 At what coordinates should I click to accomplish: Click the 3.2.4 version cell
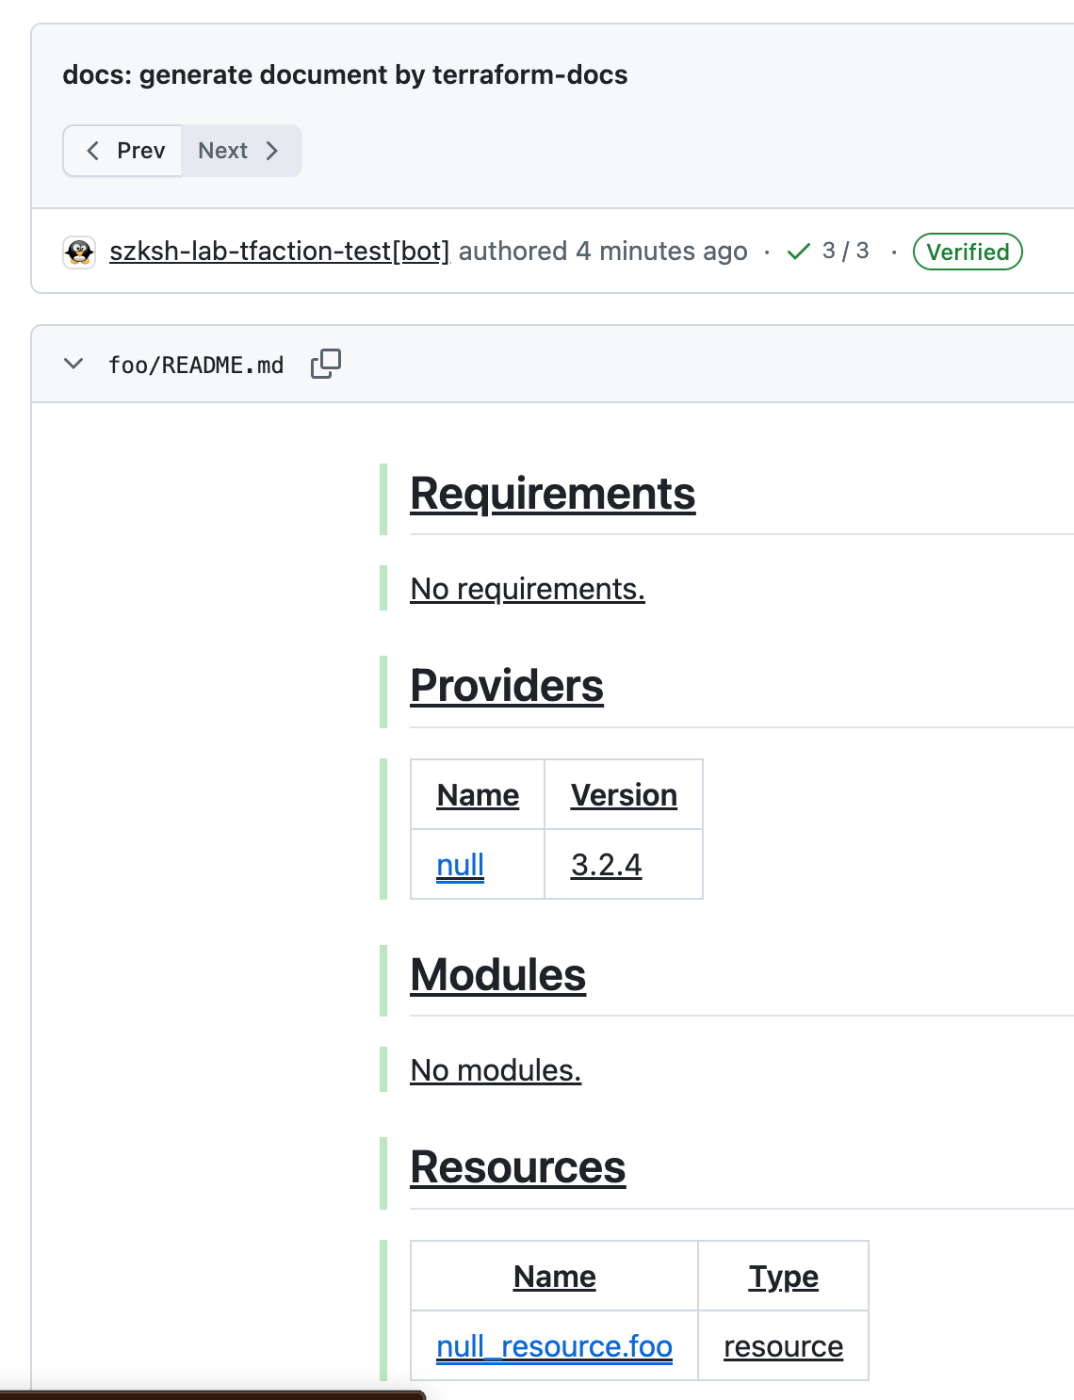click(x=606, y=865)
